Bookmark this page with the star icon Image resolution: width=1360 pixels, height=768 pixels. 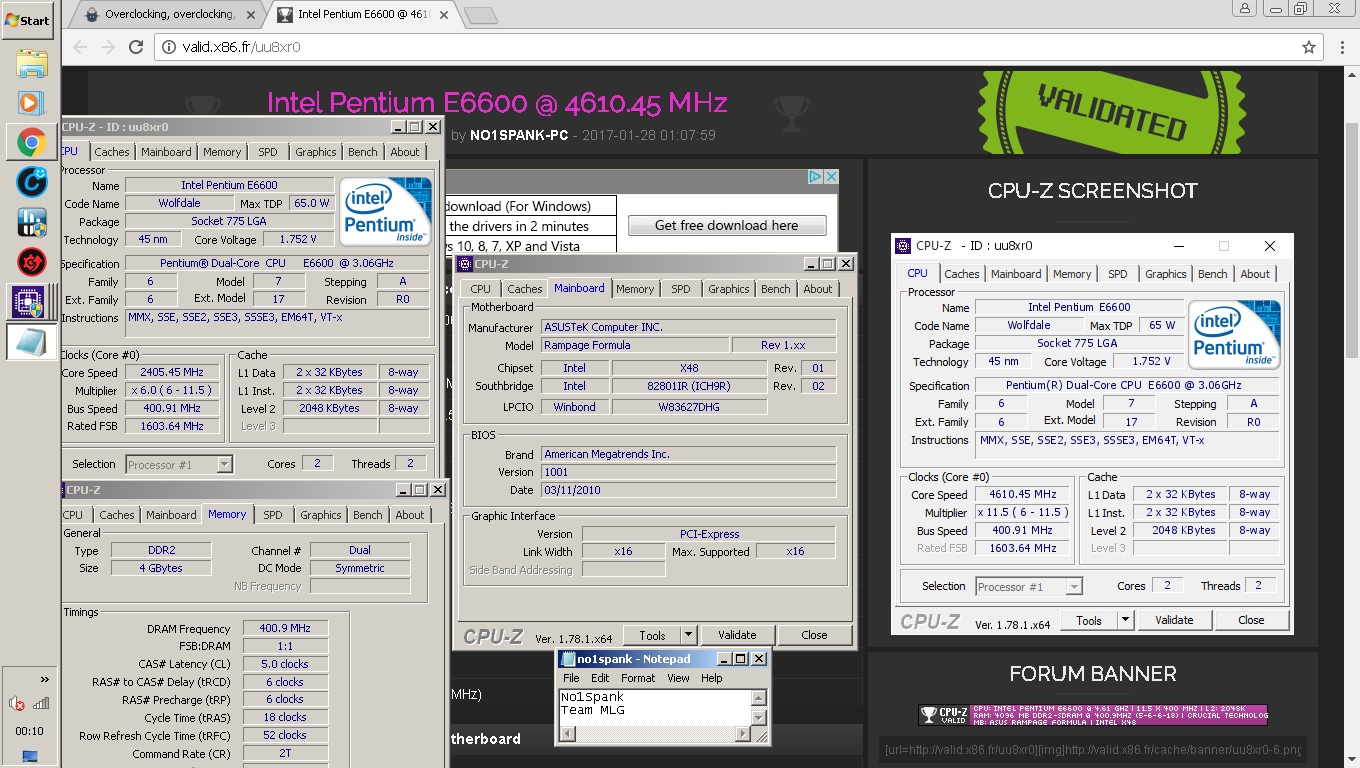1308,47
